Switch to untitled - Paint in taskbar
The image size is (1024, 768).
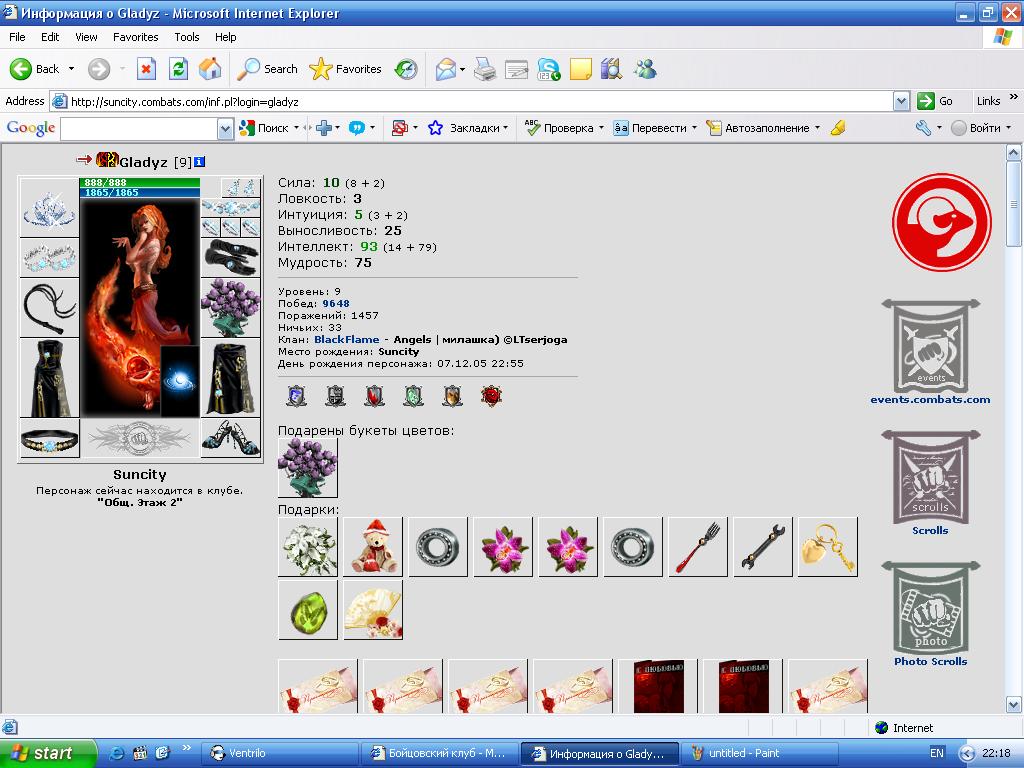pos(760,753)
